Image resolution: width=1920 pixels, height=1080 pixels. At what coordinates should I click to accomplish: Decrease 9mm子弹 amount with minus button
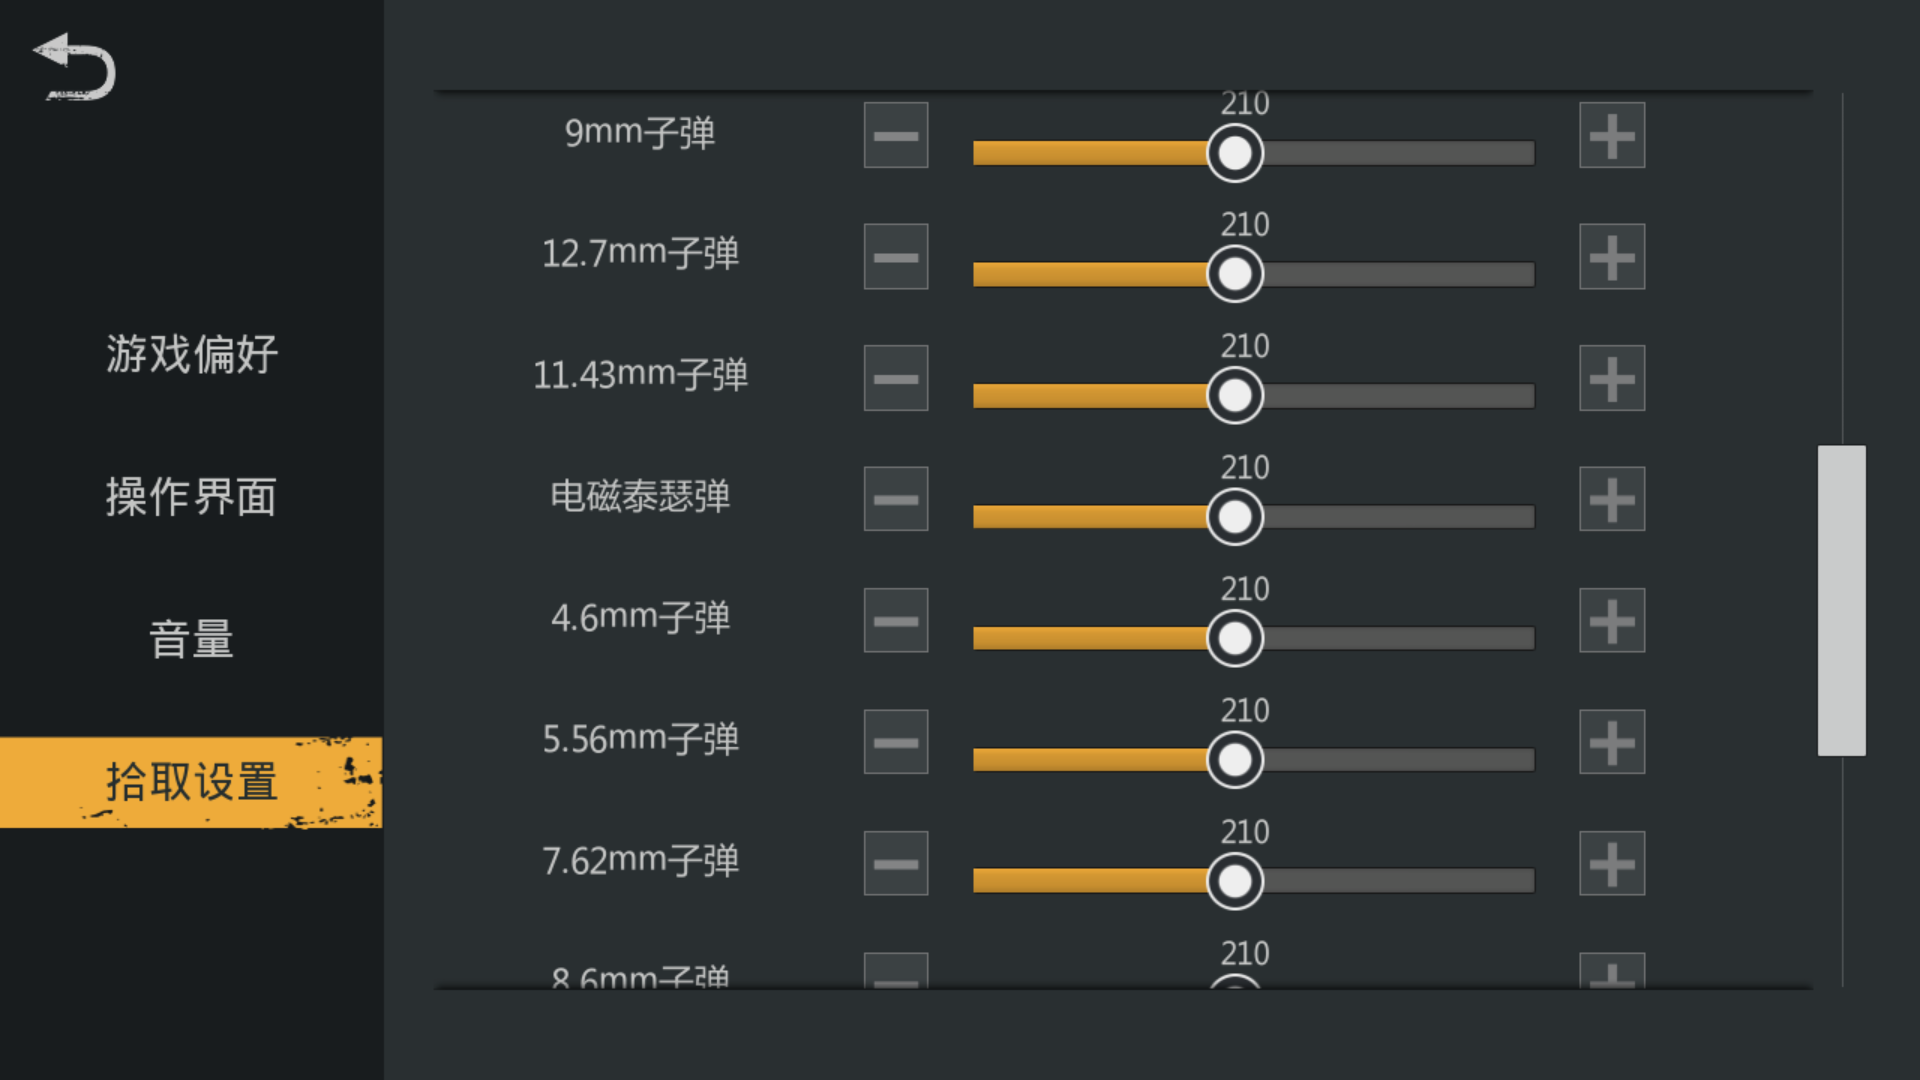click(x=896, y=135)
